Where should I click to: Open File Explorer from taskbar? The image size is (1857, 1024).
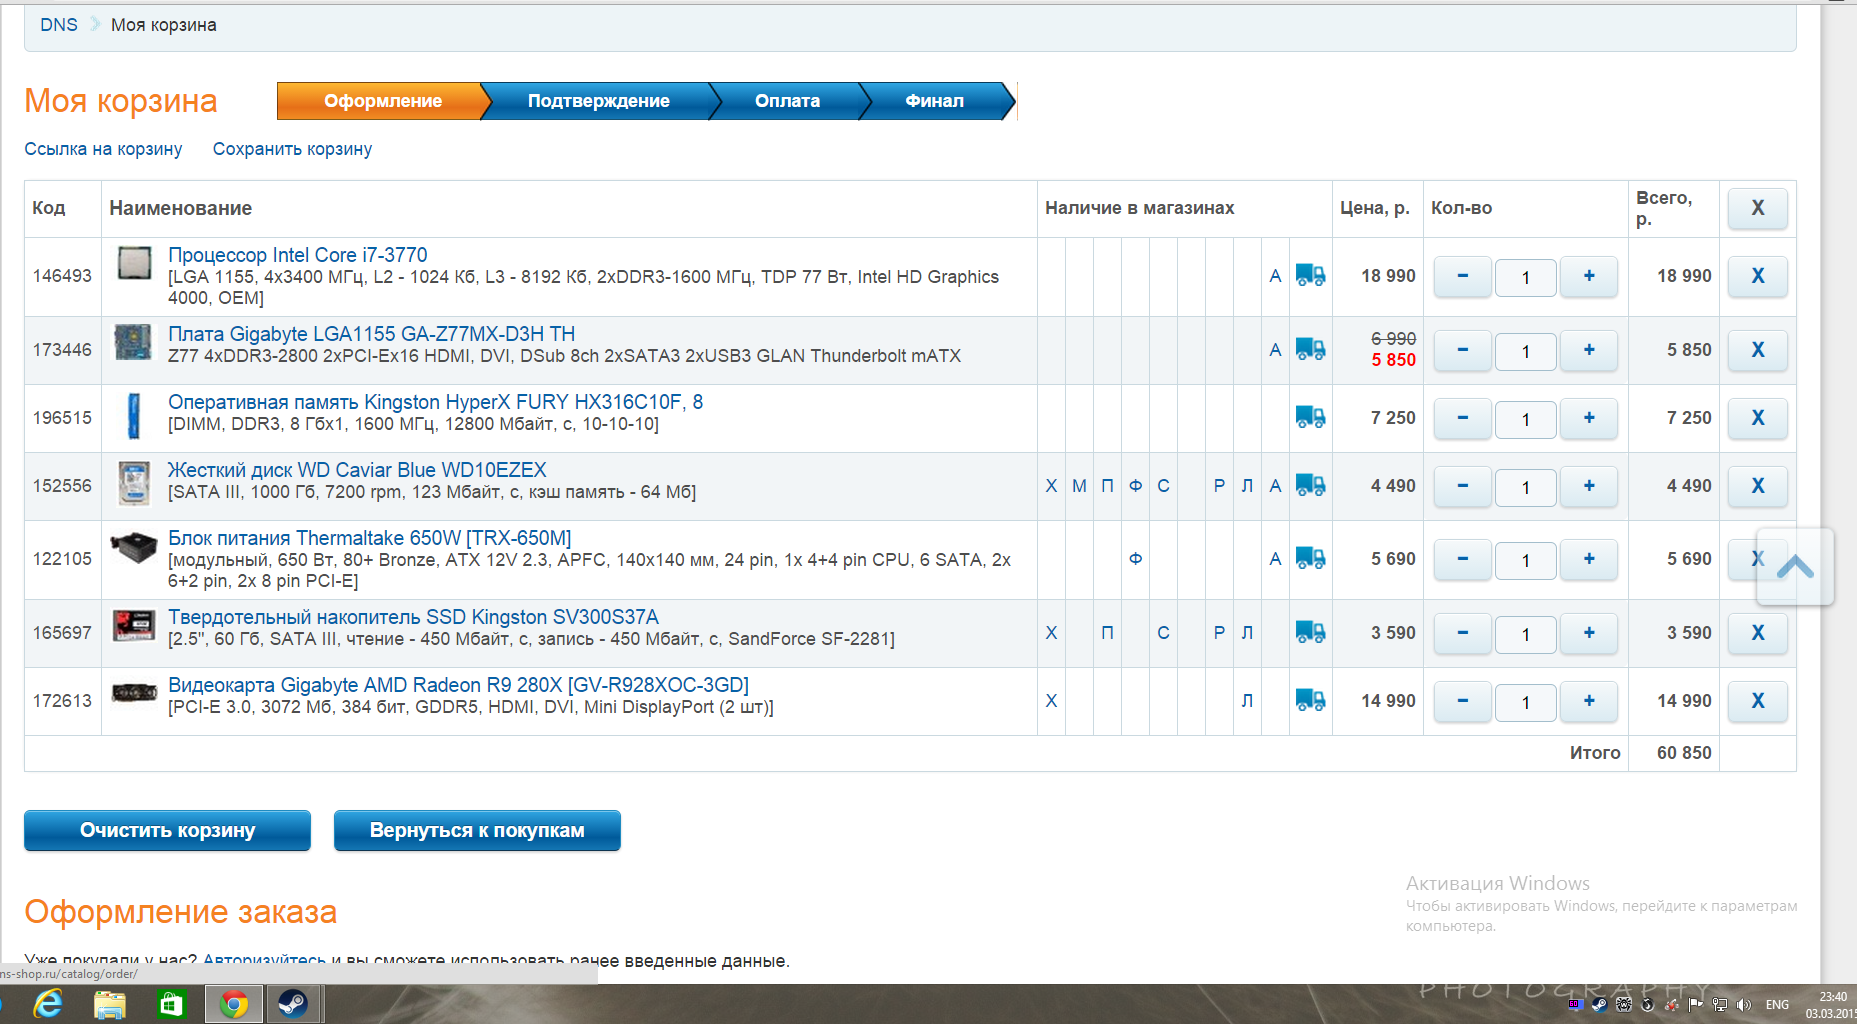coord(109,1004)
